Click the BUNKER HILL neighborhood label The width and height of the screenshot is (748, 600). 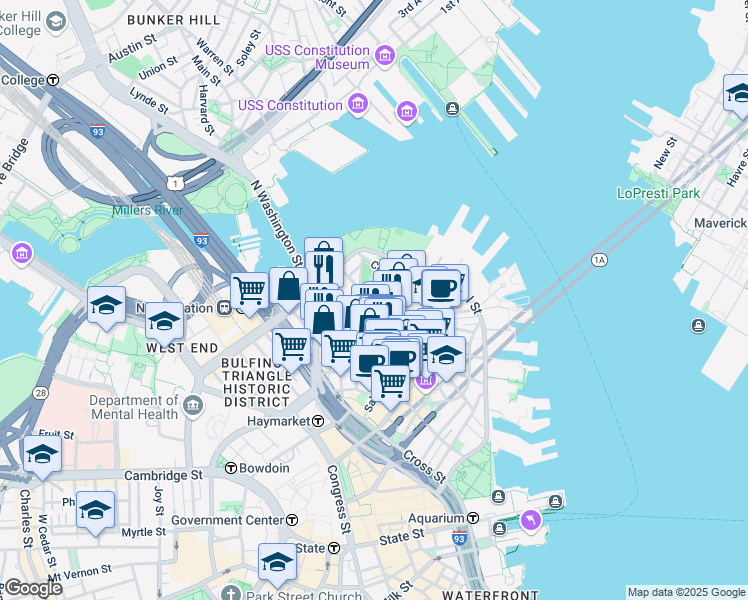tap(174, 20)
